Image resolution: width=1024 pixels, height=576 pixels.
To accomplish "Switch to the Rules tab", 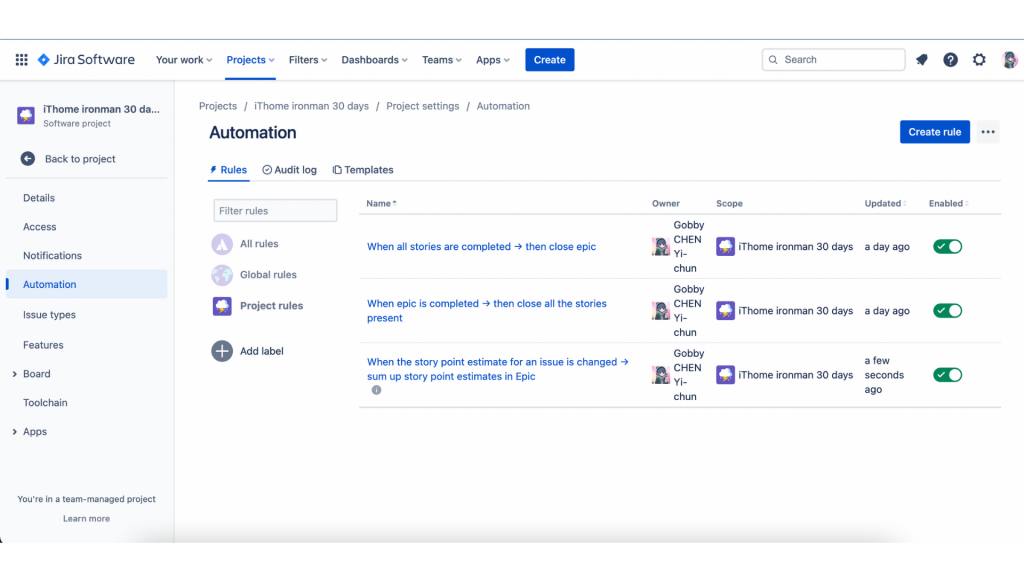I will tap(228, 170).
